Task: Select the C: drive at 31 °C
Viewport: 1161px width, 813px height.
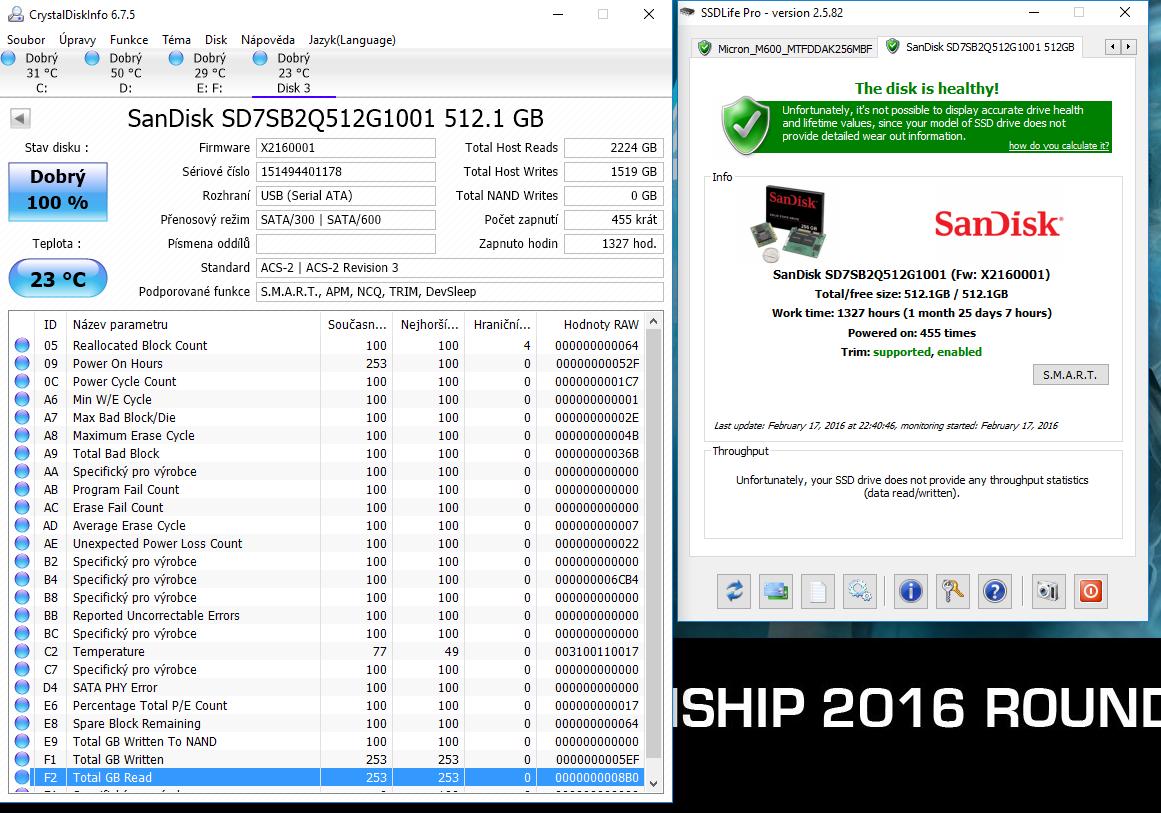Action: 41,73
